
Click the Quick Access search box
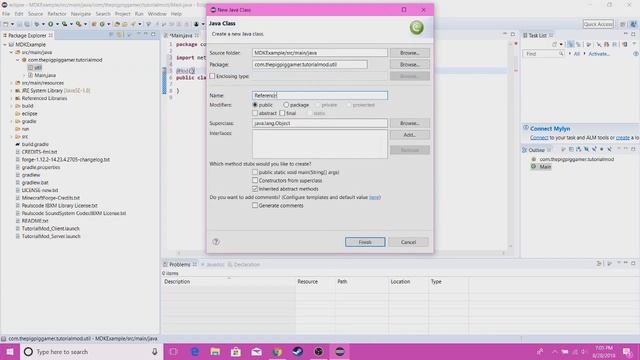click(598, 24)
